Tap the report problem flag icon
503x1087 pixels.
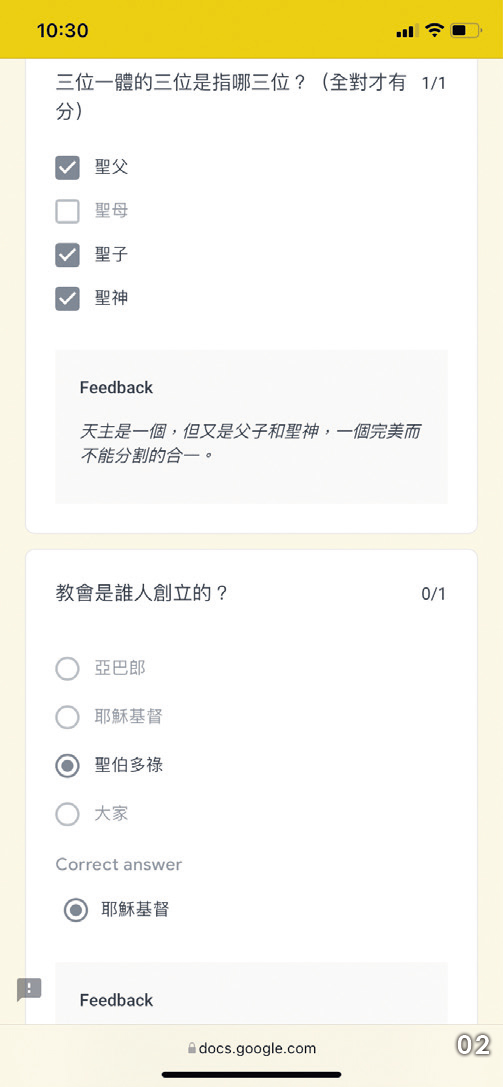point(29,989)
